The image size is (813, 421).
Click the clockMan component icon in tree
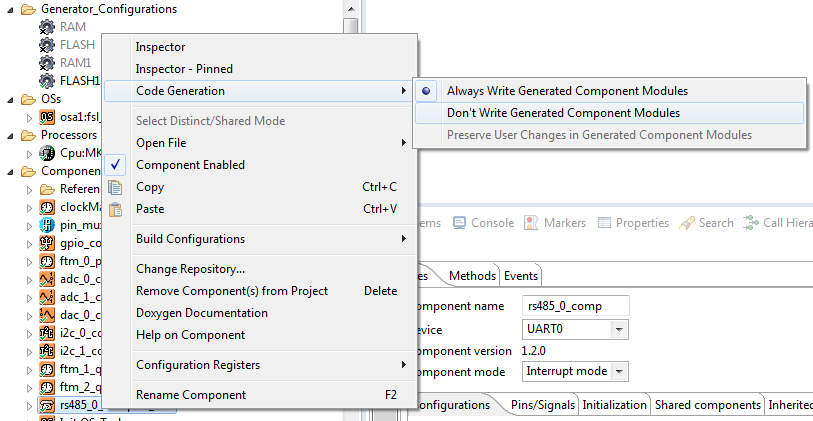pyautogui.click(x=47, y=207)
